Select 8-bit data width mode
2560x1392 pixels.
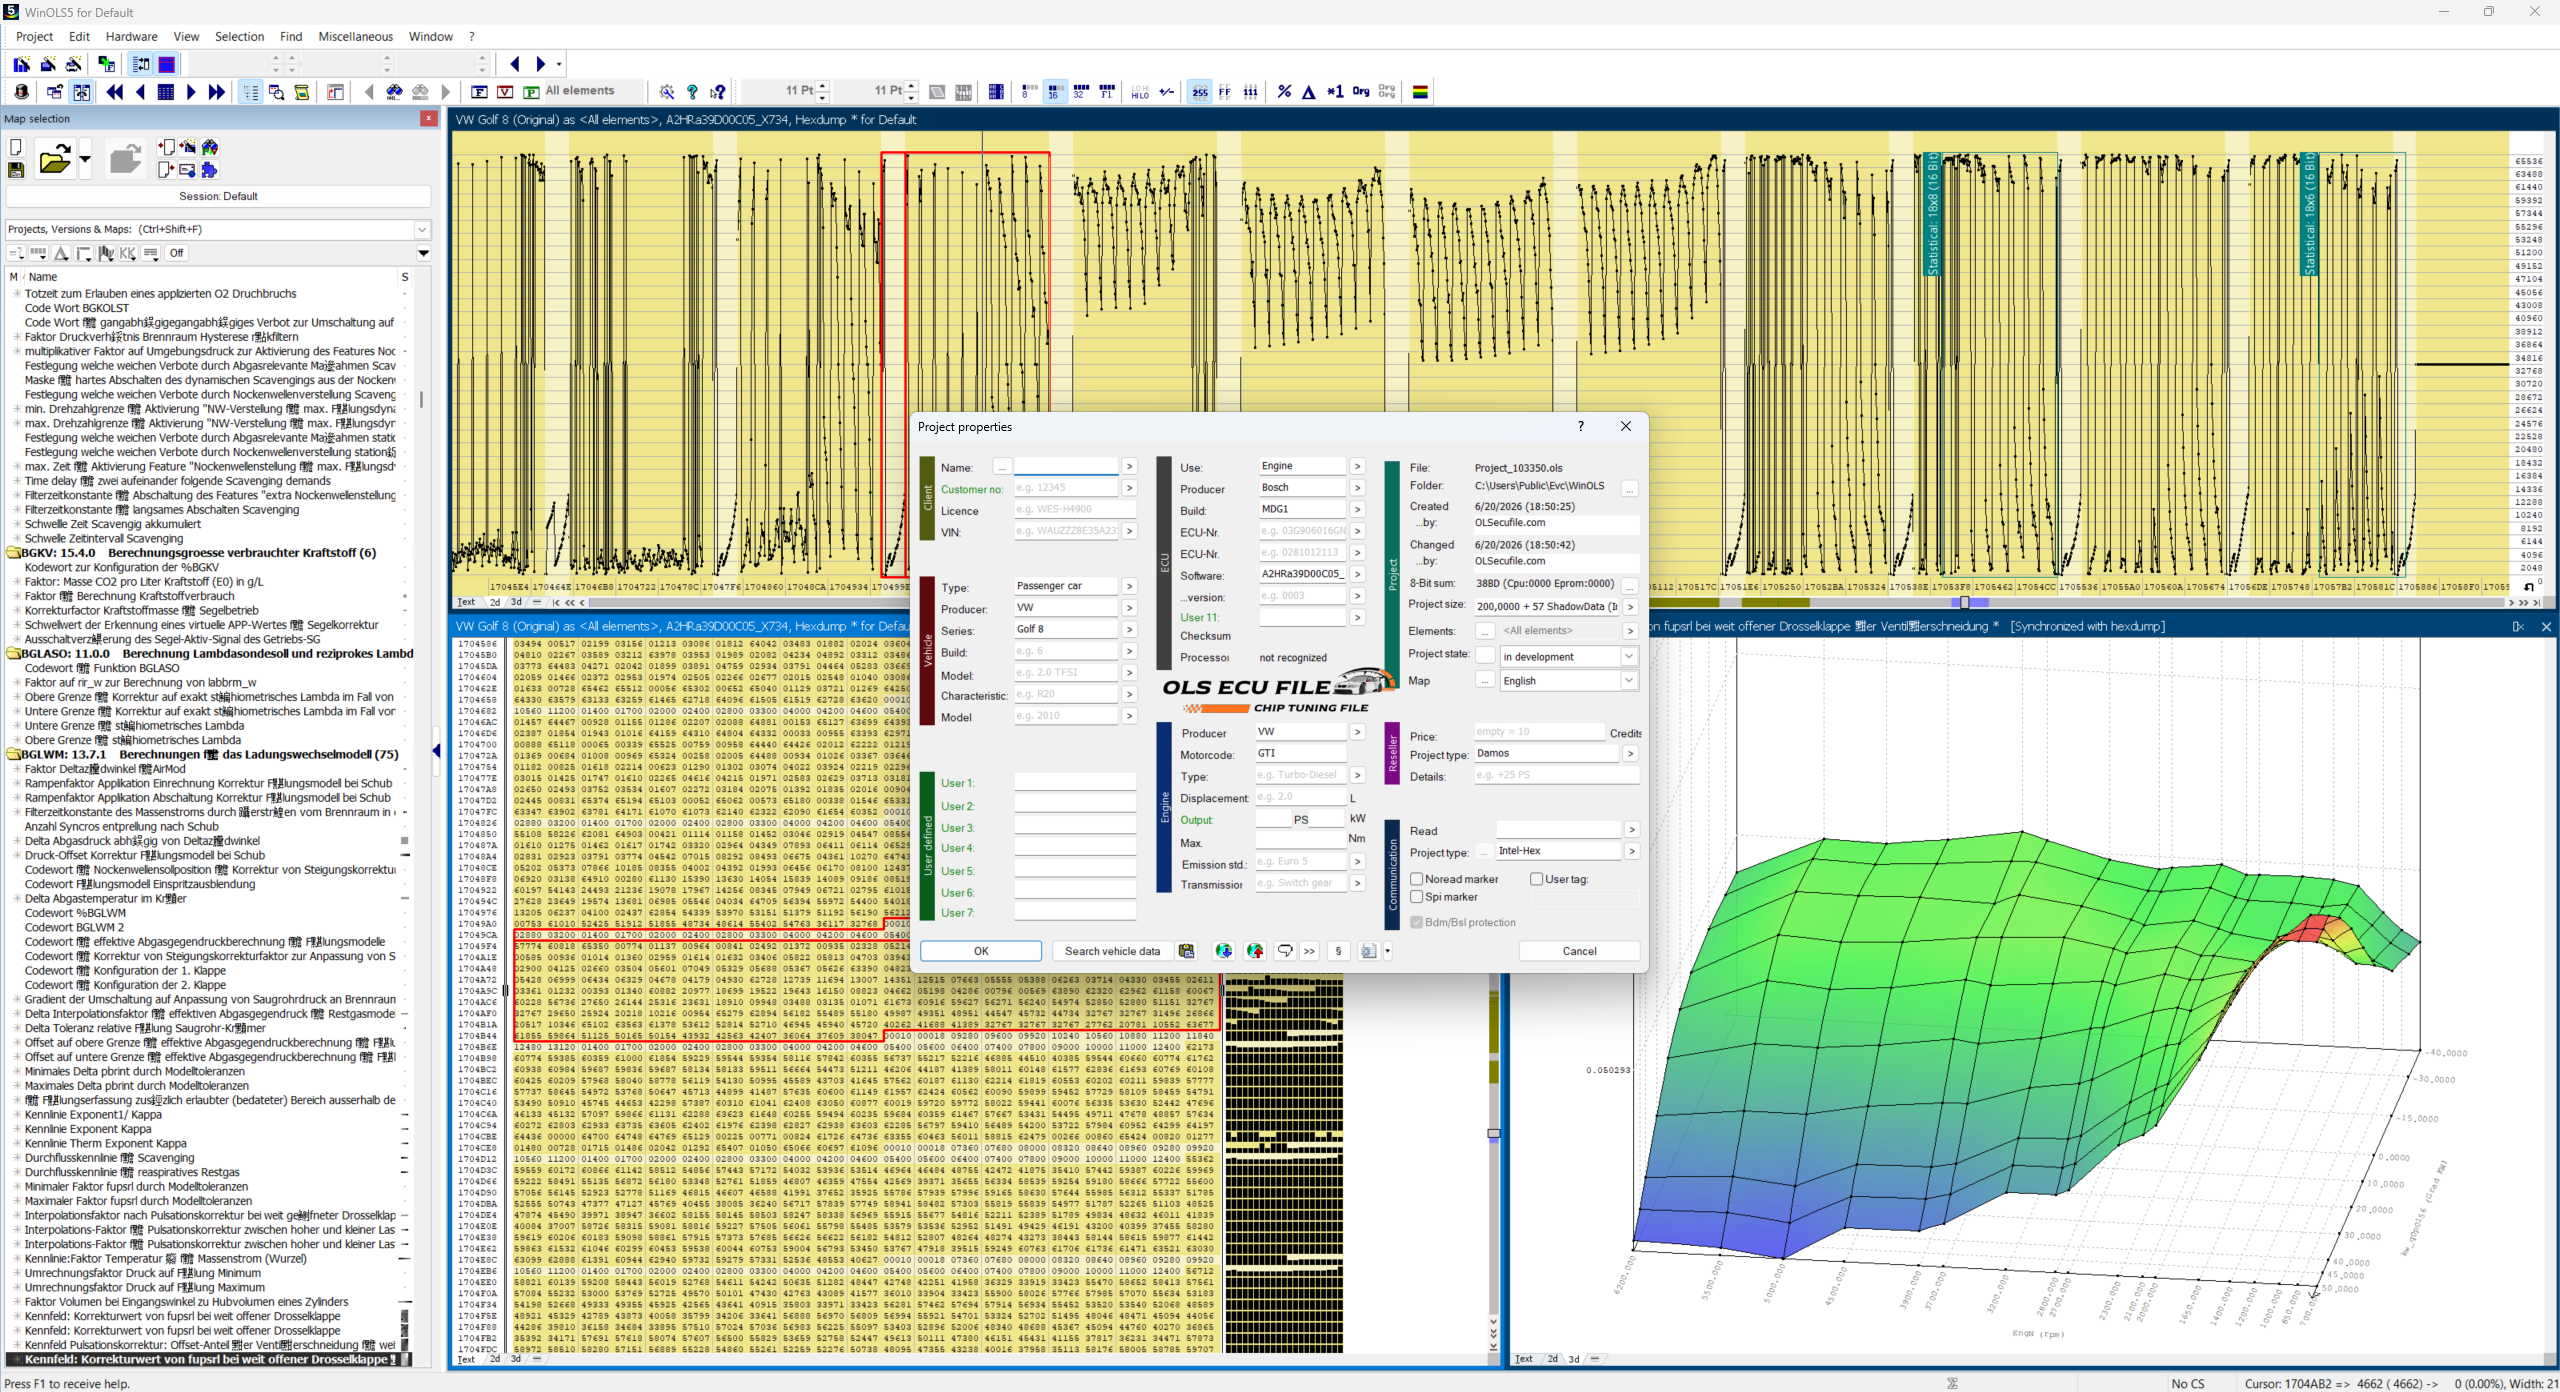(x=1029, y=92)
